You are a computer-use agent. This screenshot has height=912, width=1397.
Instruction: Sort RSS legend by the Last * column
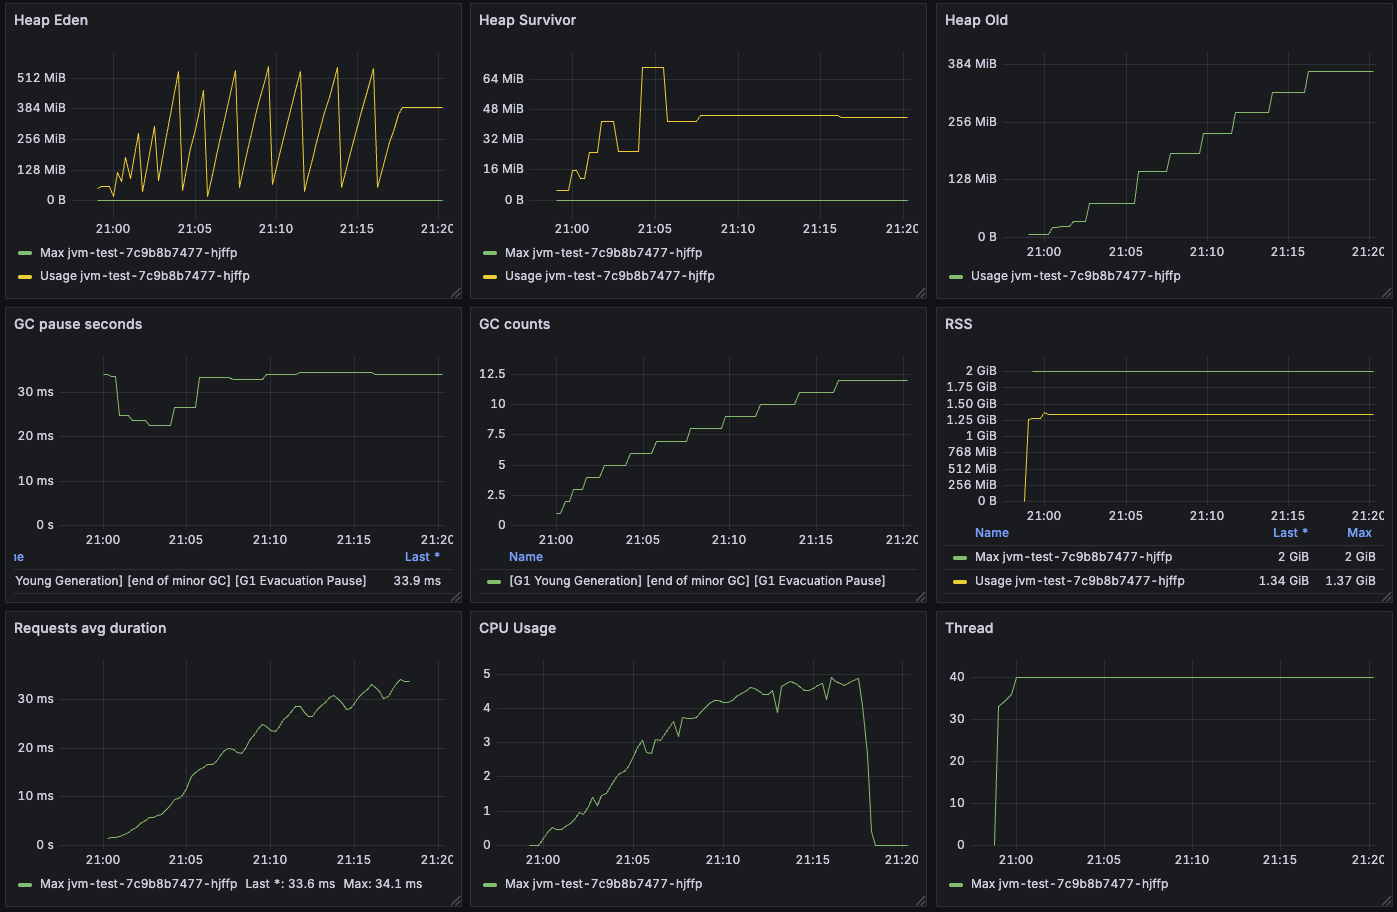click(1290, 533)
